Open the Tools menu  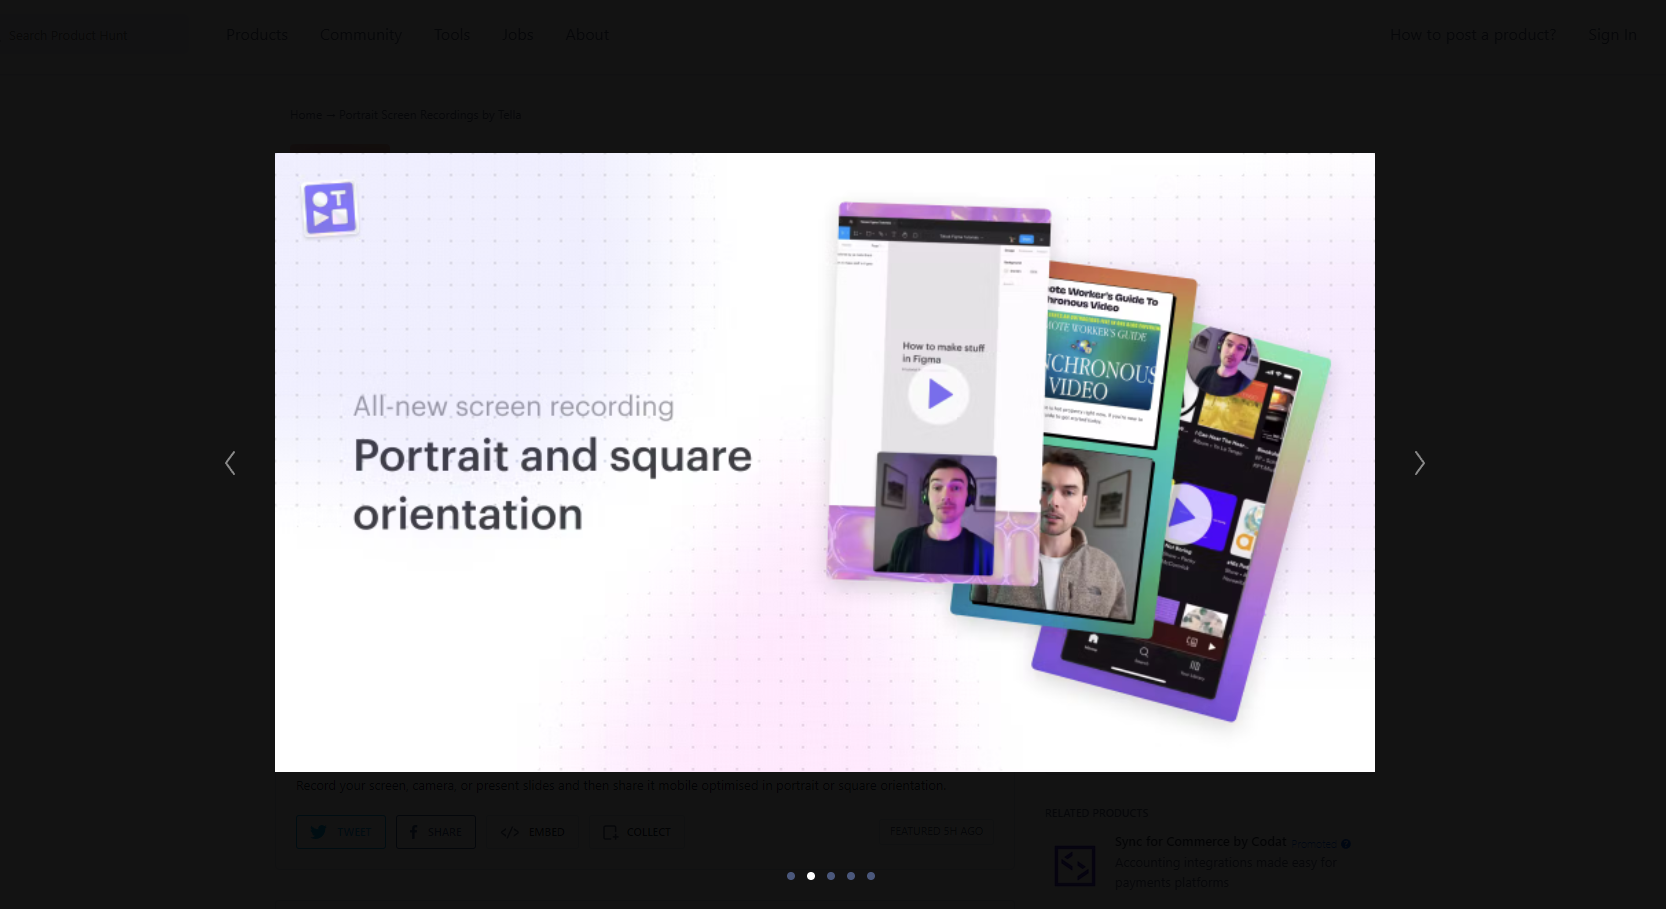(452, 35)
